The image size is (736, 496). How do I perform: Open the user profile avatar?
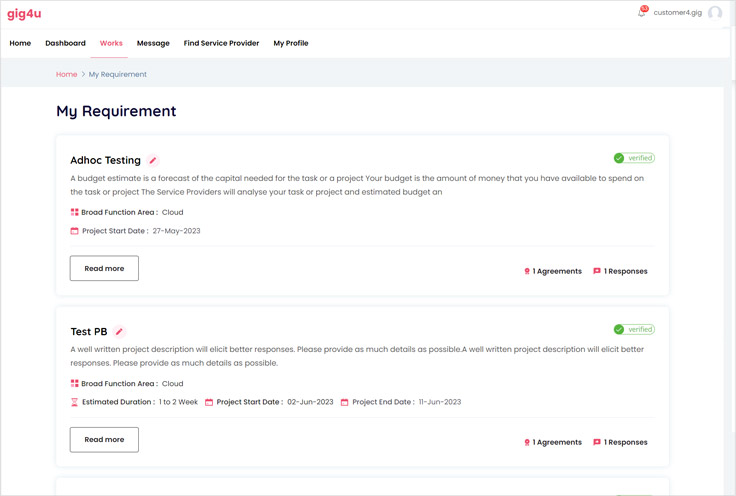click(715, 13)
